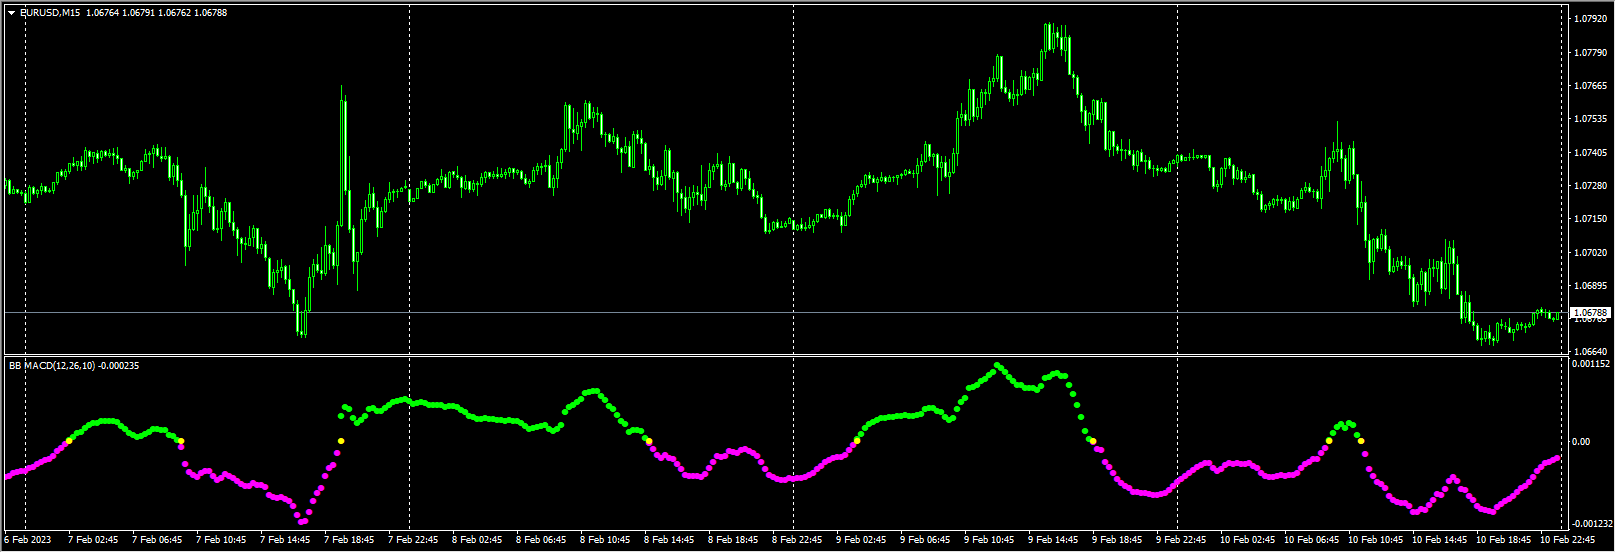Click the 7 Feb 02:45 time label

click(x=92, y=540)
